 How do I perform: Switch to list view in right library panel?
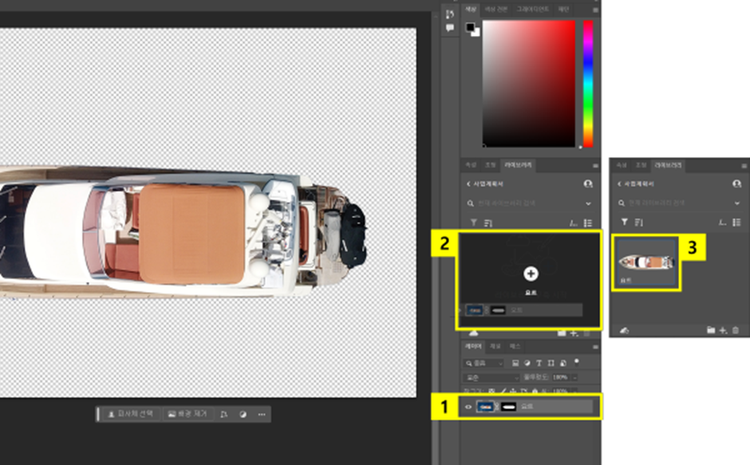coord(739,221)
